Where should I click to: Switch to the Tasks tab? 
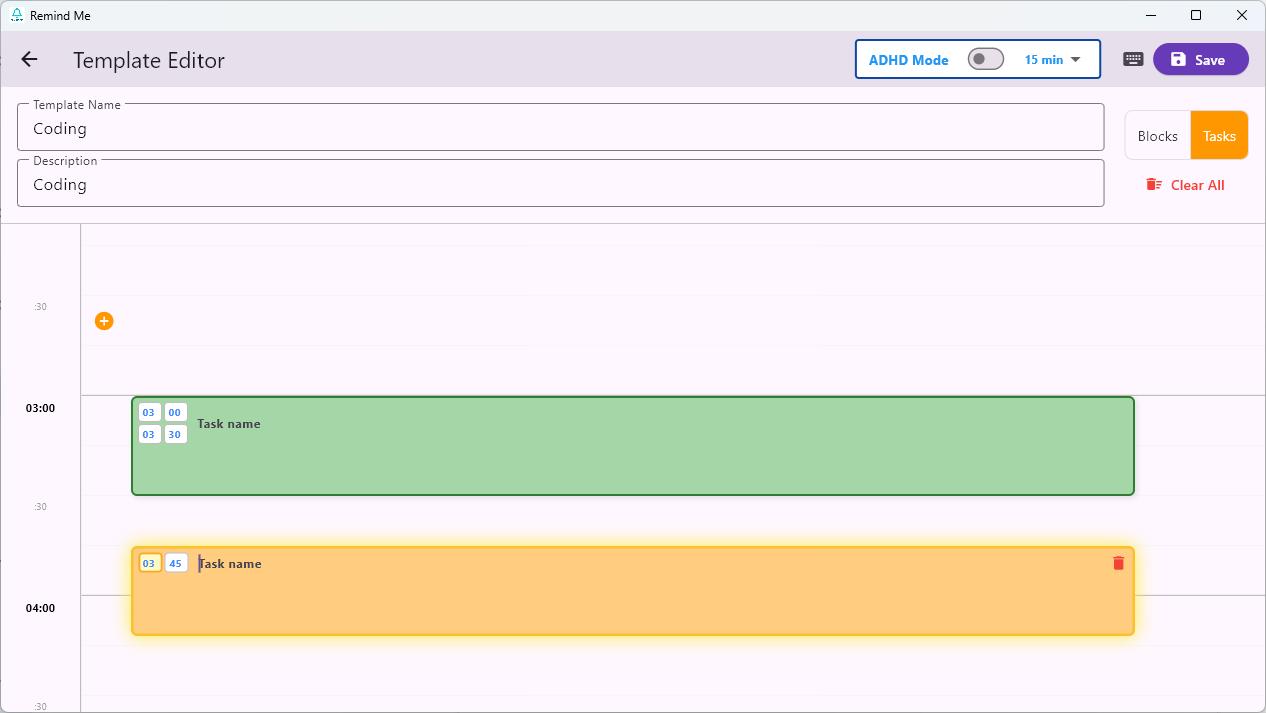[x=1219, y=136]
